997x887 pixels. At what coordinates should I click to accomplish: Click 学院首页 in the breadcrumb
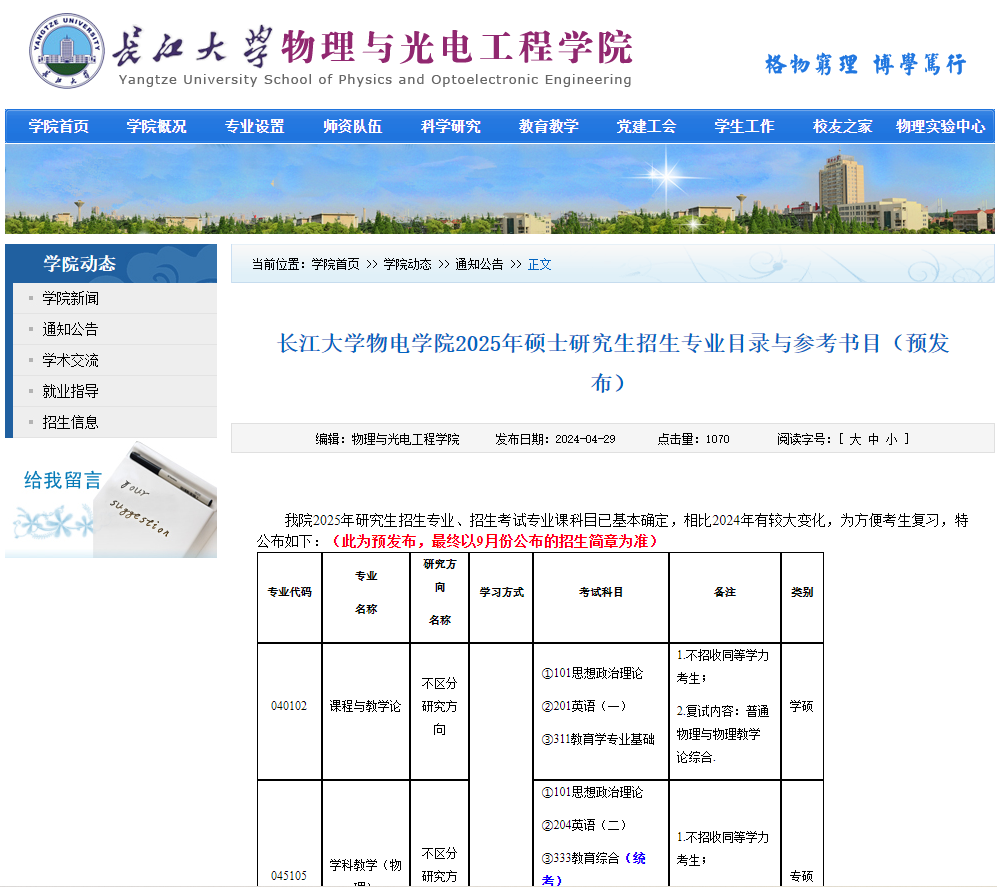point(335,265)
